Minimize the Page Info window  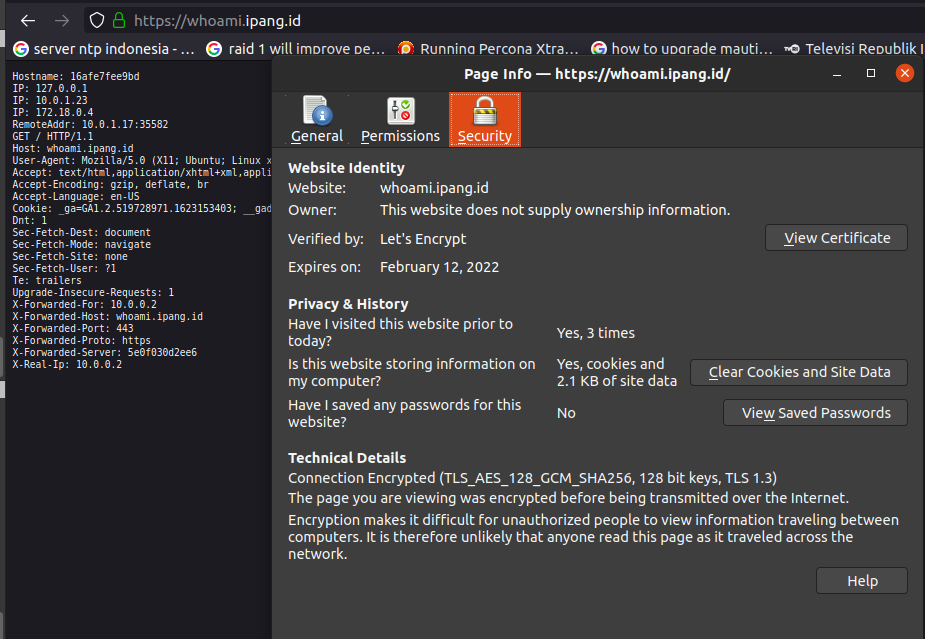click(x=837, y=74)
